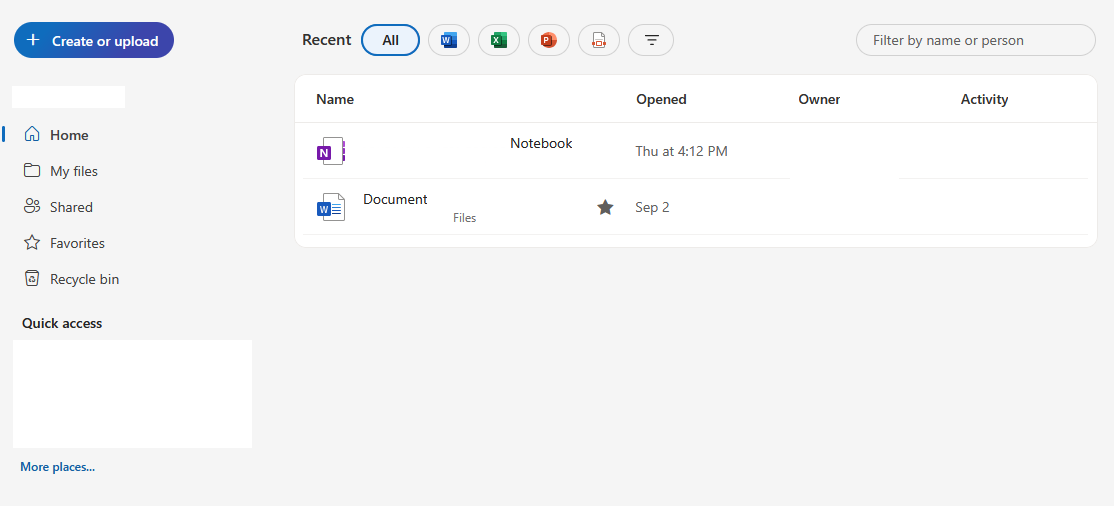Filter recent files by Word documents
The image size is (1114, 506).
[448, 40]
